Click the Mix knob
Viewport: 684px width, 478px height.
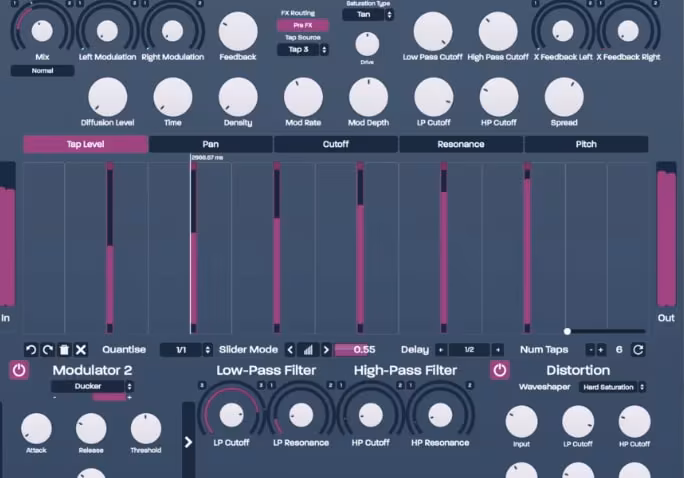(x=42, y=31)
